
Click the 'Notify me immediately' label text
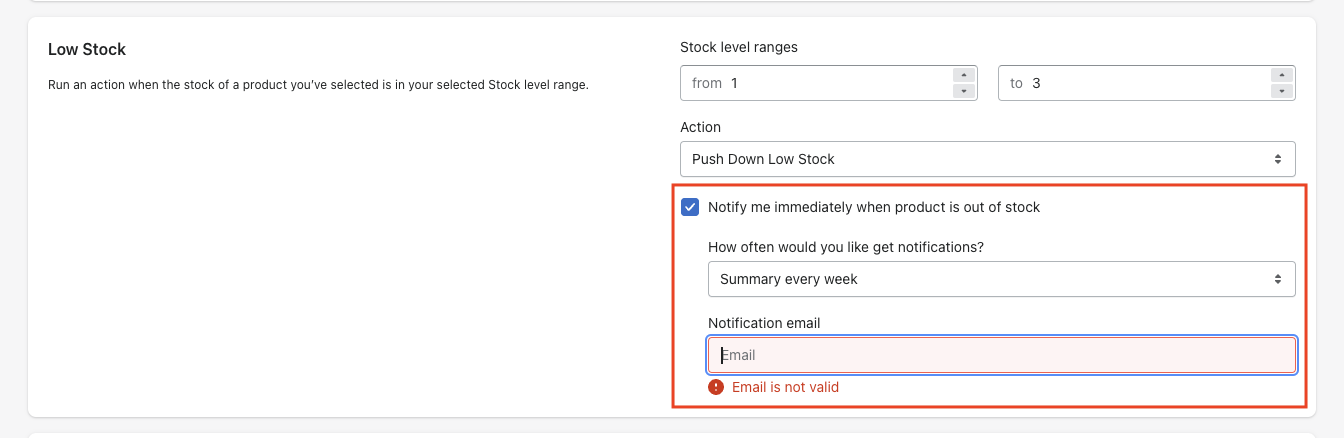click(x=873, y=207)
